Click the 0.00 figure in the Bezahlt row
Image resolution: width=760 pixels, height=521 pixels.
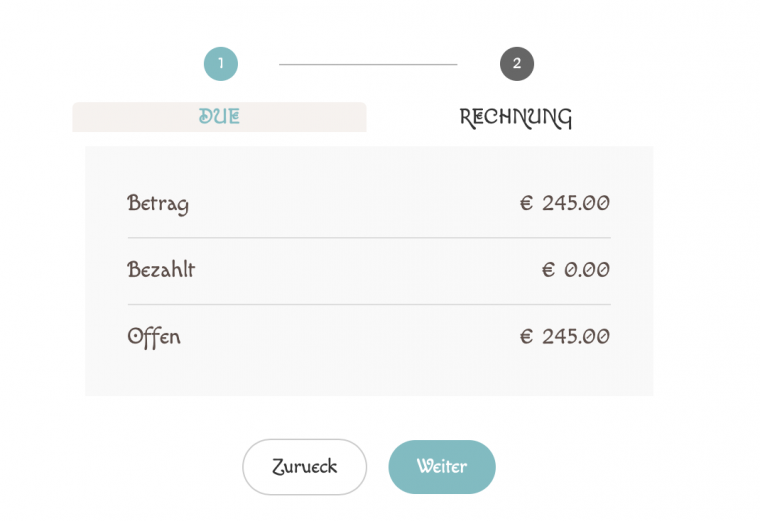click(x=587, y=270)
